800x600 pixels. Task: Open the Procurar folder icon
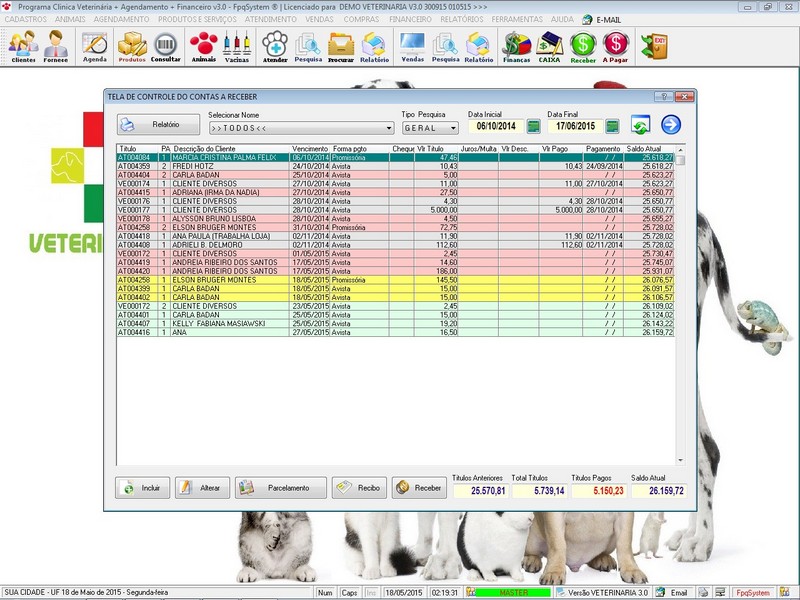pos(341,46)
